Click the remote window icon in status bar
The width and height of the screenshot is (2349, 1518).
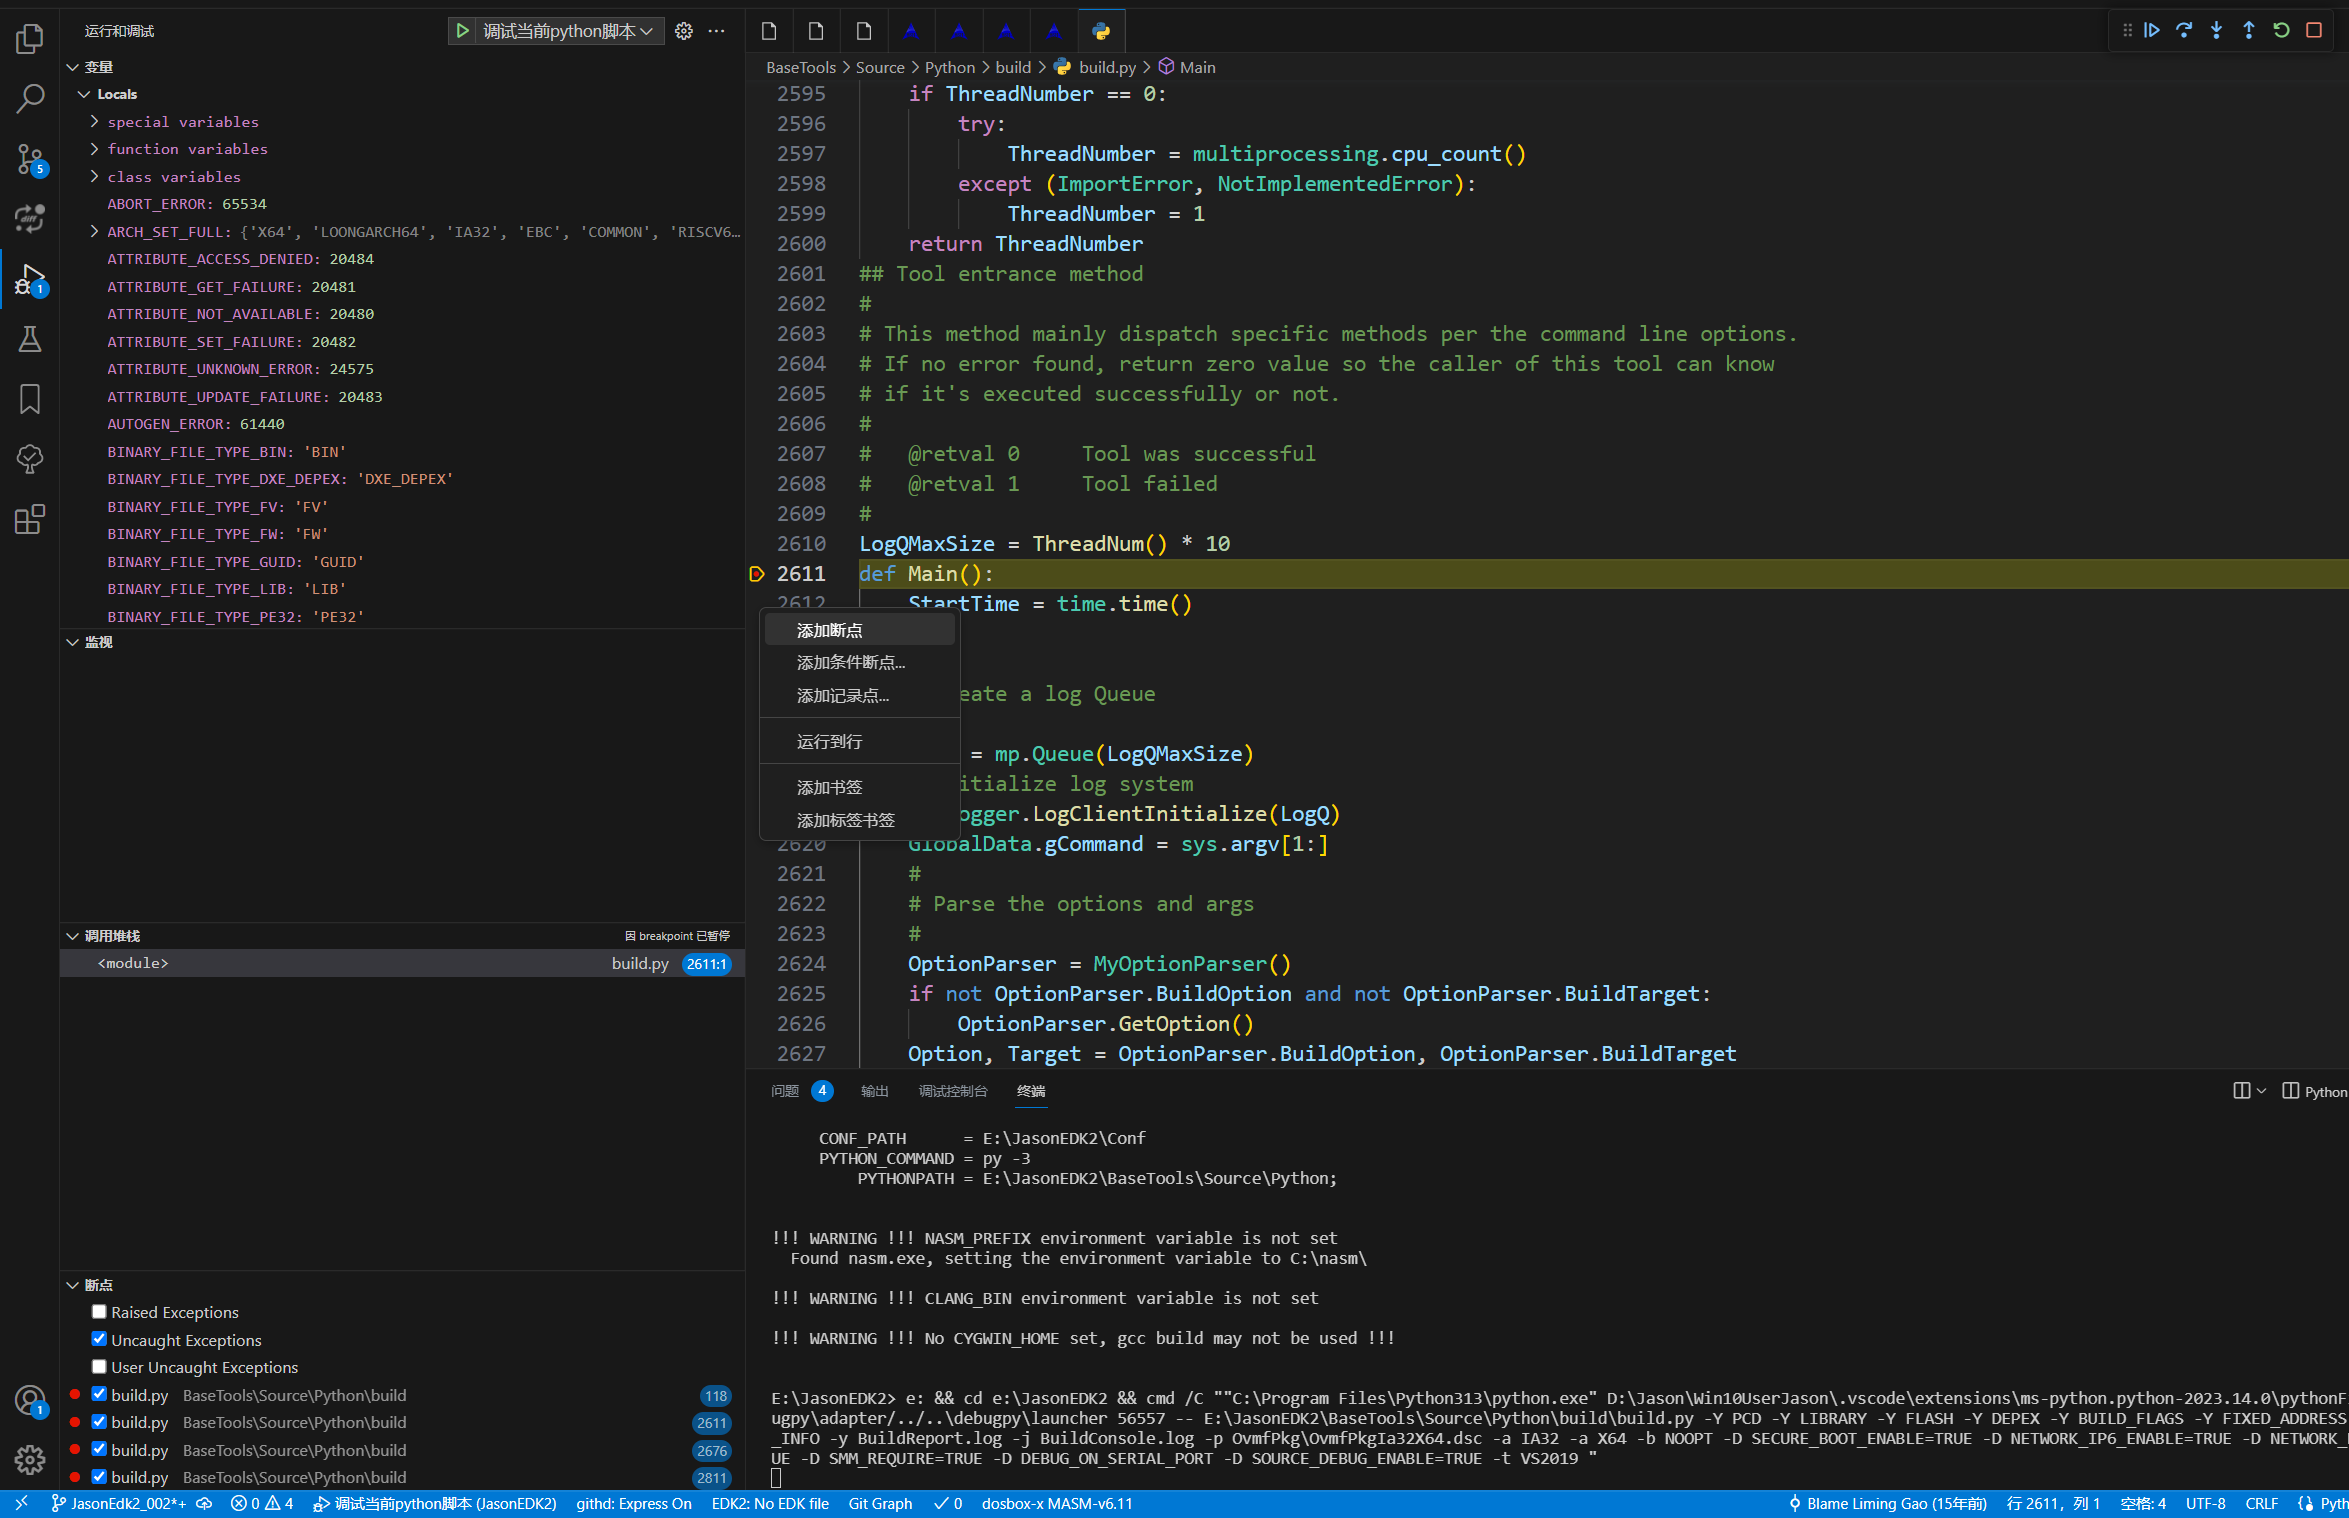click(x=21, y=1503)
